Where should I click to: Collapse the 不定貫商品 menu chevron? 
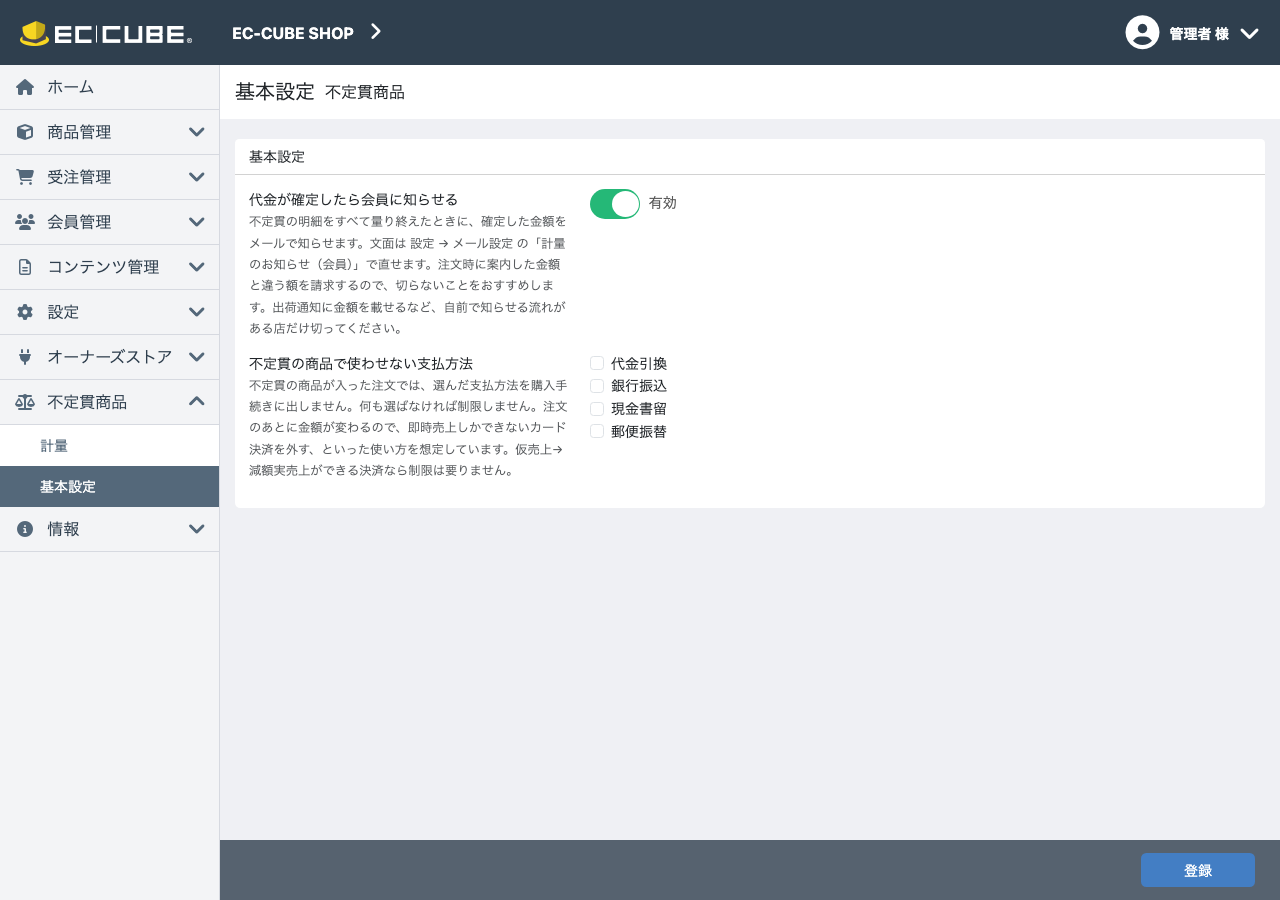tap(197, 401)
